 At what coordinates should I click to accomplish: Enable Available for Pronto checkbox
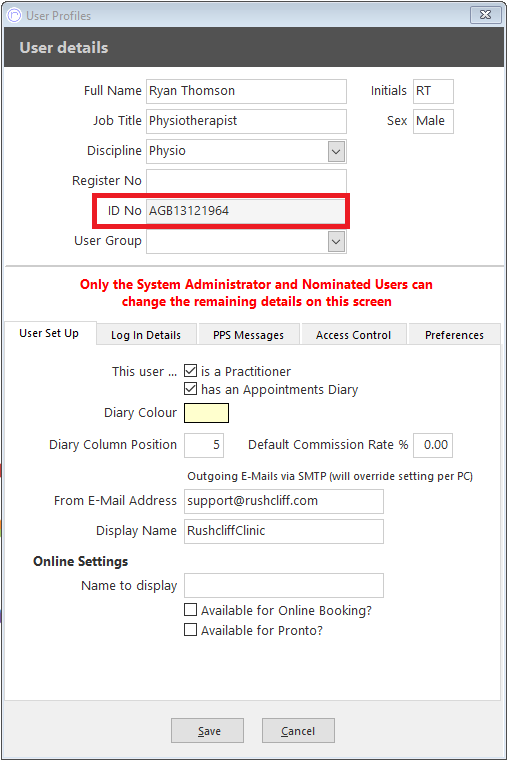pos(191,630)
